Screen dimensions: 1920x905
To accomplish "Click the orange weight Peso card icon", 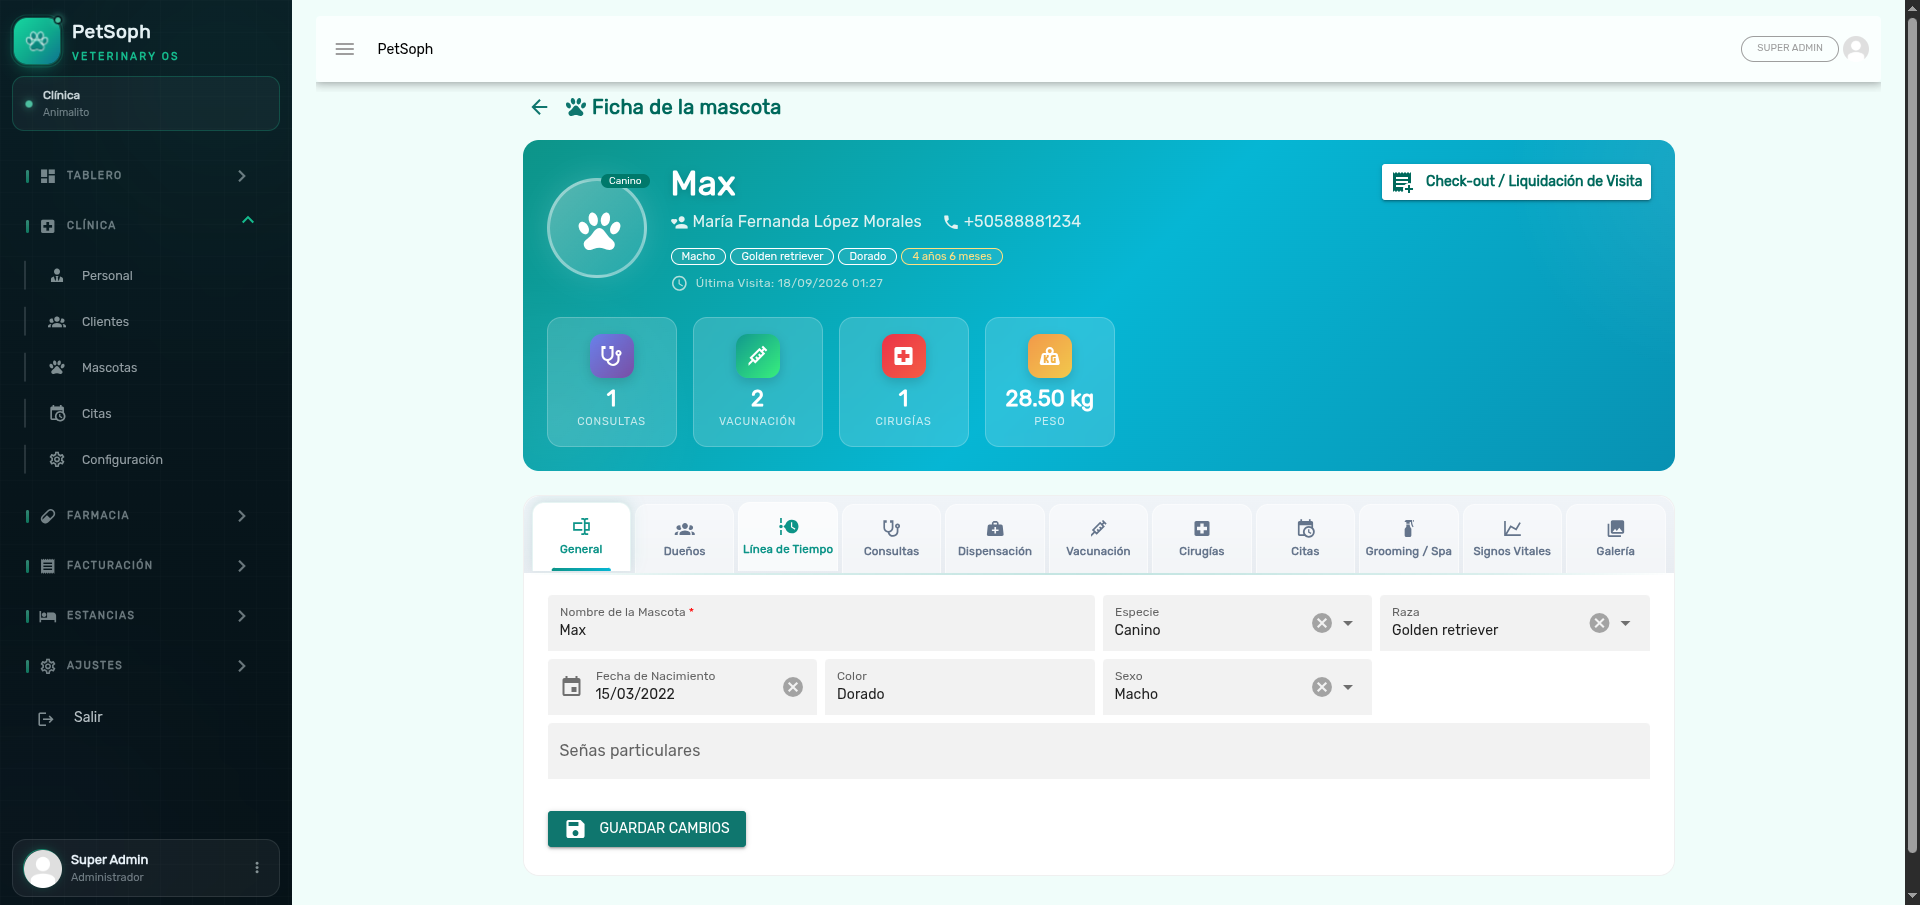I will pyautogui.click(x=1049, y=356).
